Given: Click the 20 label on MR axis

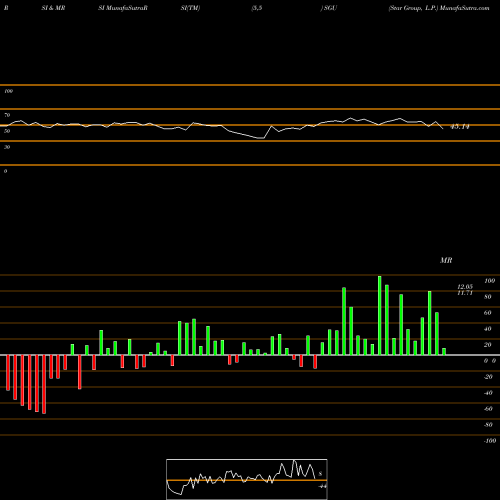Looking at the screenshot, I should pyautogui.click(x=488, y=345).
